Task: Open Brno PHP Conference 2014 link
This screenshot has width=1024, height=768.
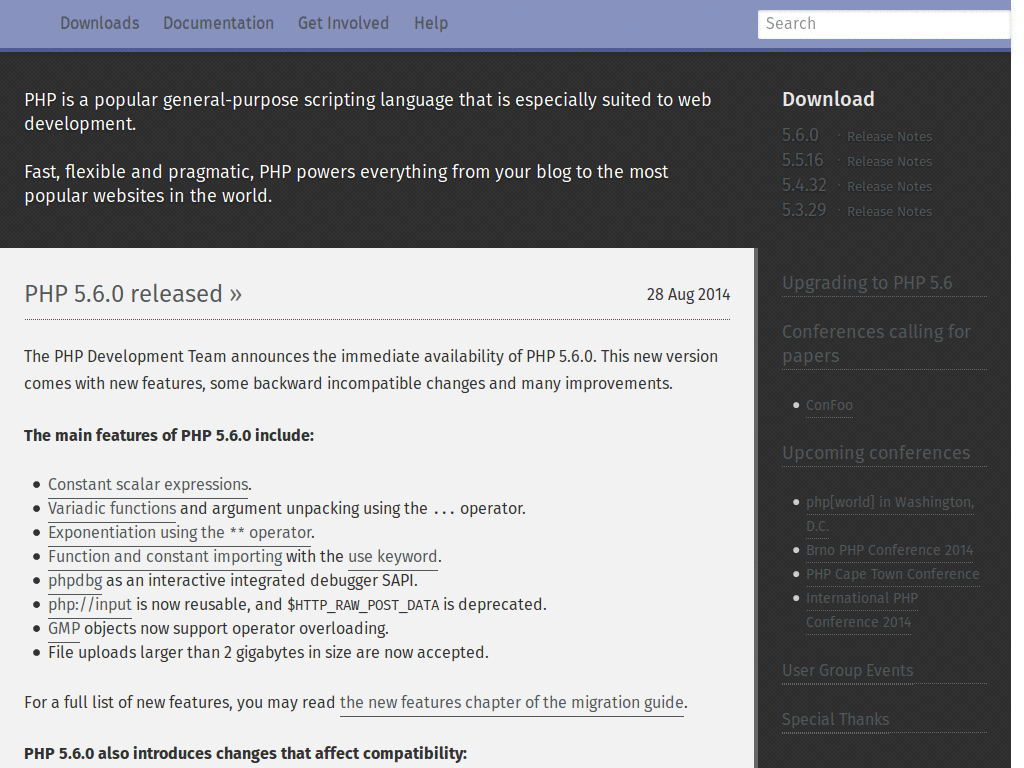Action: pos(889,550)
